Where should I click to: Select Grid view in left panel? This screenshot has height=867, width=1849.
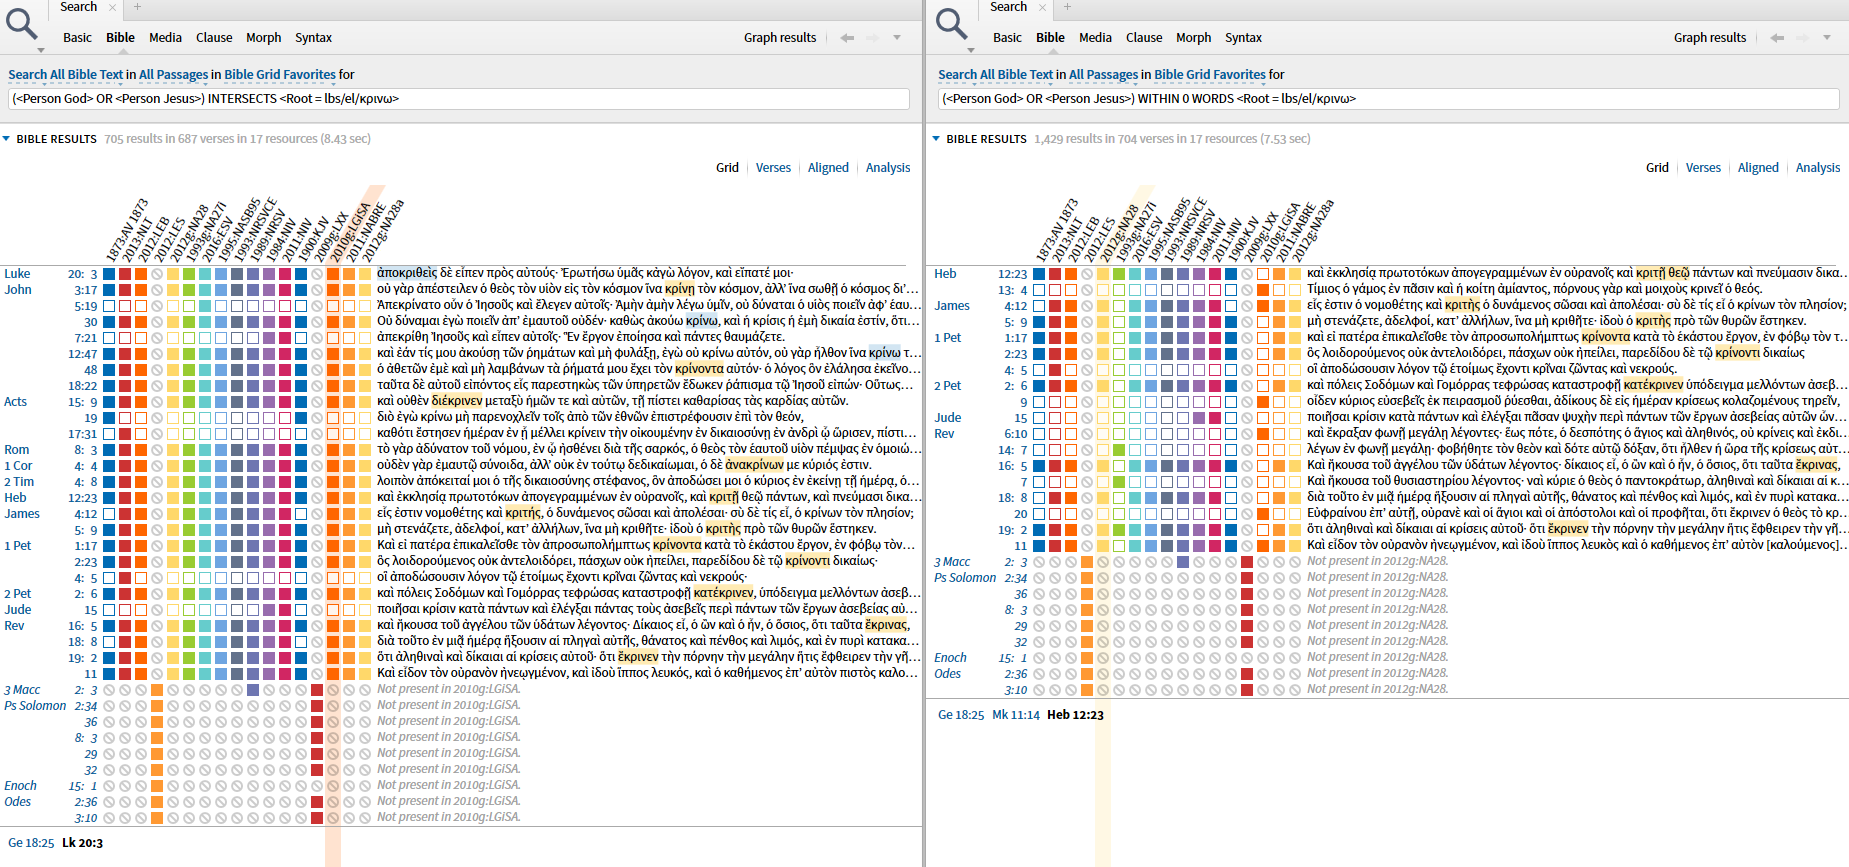727,168
